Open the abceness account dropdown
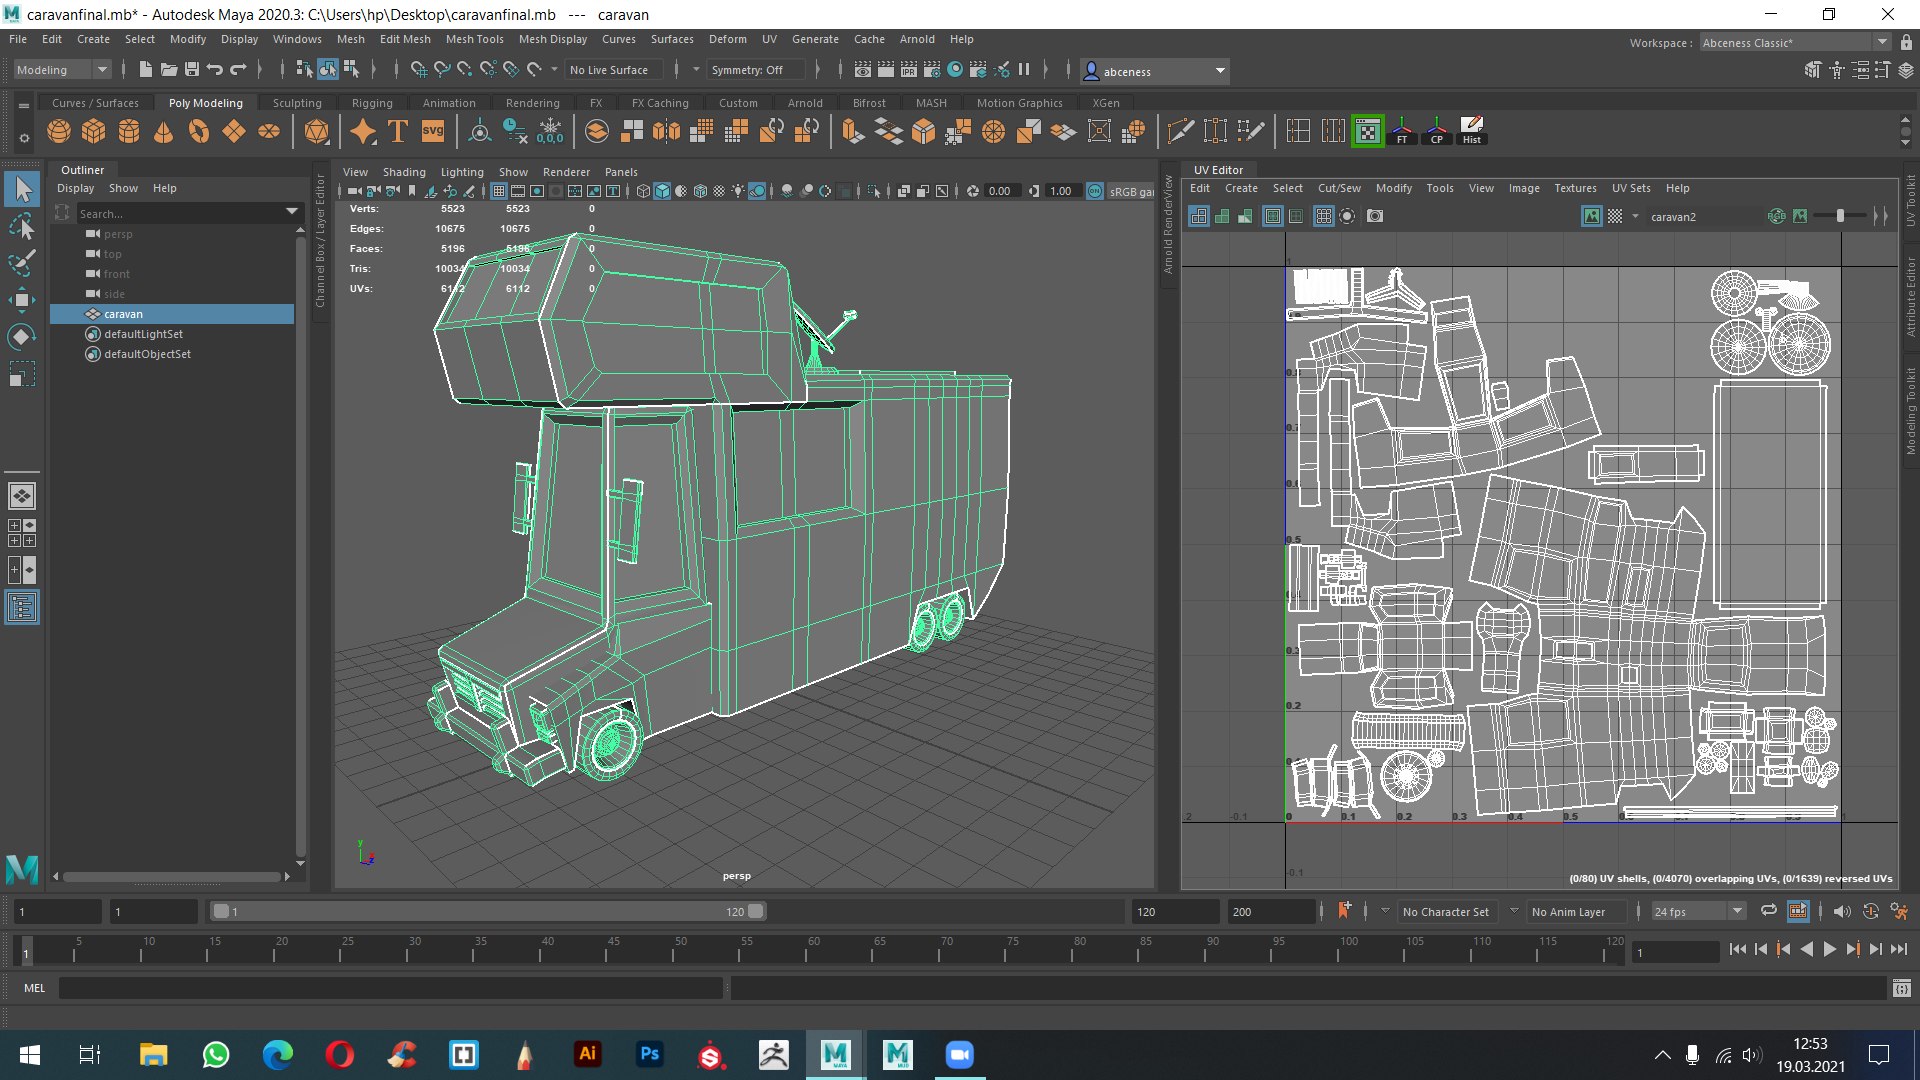 pyautogui.click(x=1155, y=71)
